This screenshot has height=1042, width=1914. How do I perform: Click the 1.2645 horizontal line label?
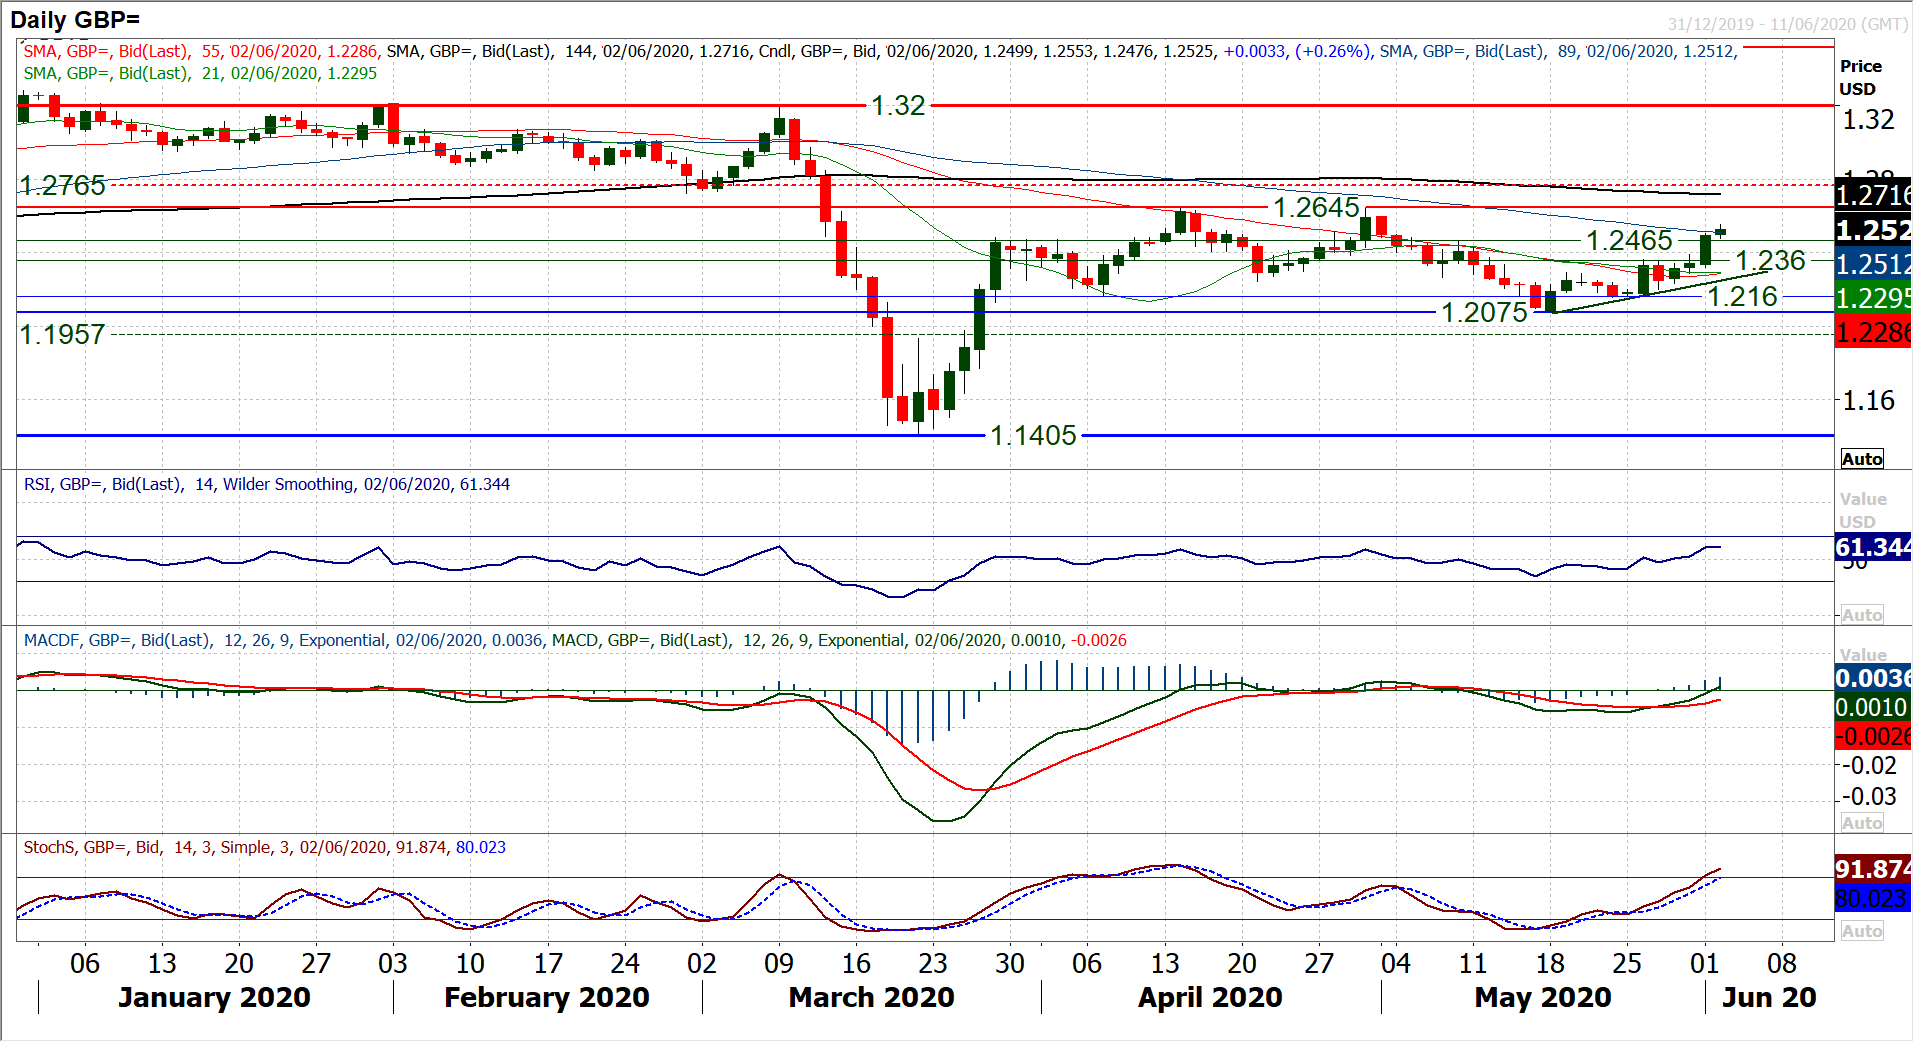1315,207
